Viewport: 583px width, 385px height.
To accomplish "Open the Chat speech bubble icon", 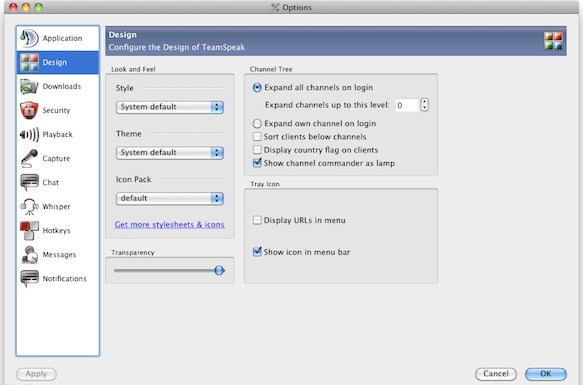I will [29, 183].
